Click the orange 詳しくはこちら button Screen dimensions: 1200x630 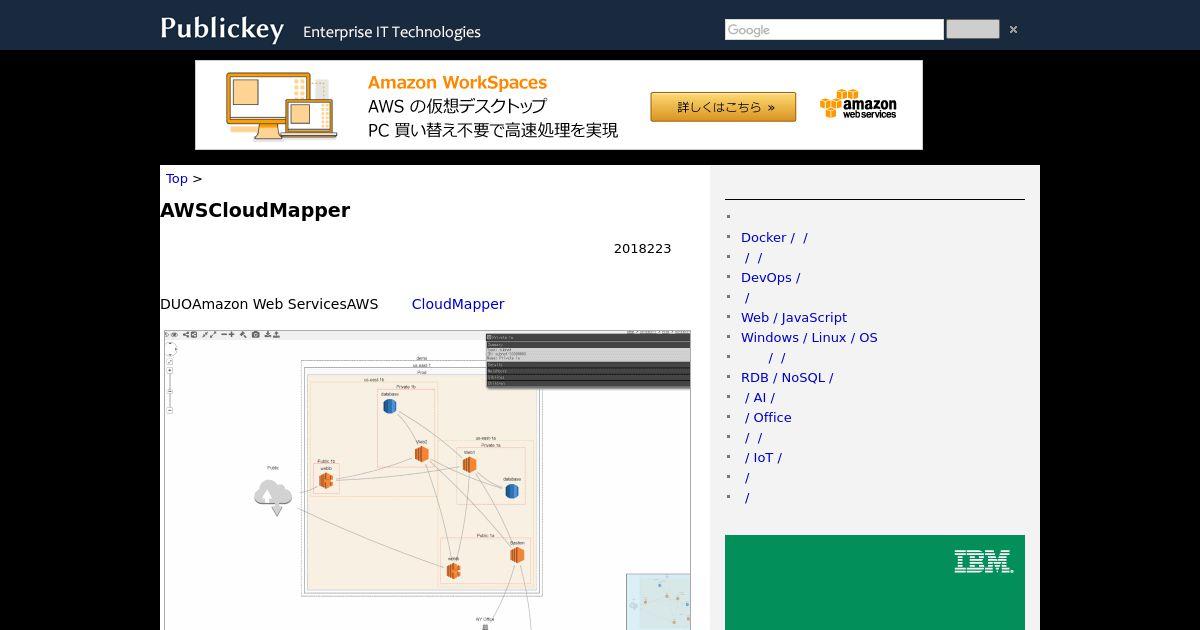(x=723, y=107)
